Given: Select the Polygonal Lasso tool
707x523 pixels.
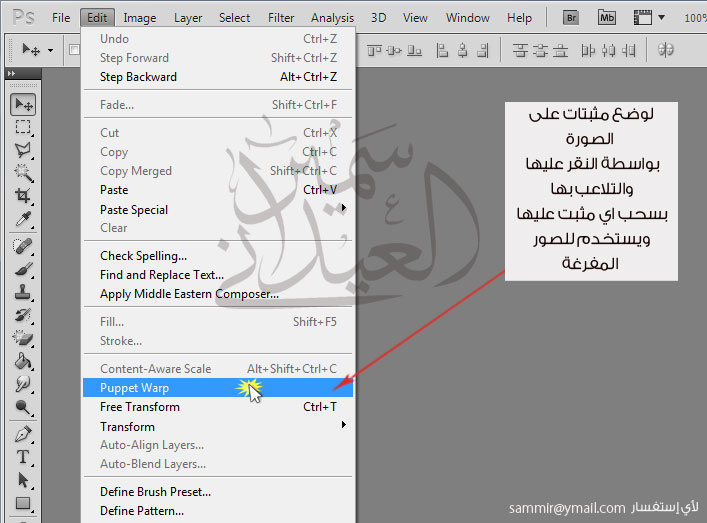Looking at the screenshot, I should click(x=23, y=150).
